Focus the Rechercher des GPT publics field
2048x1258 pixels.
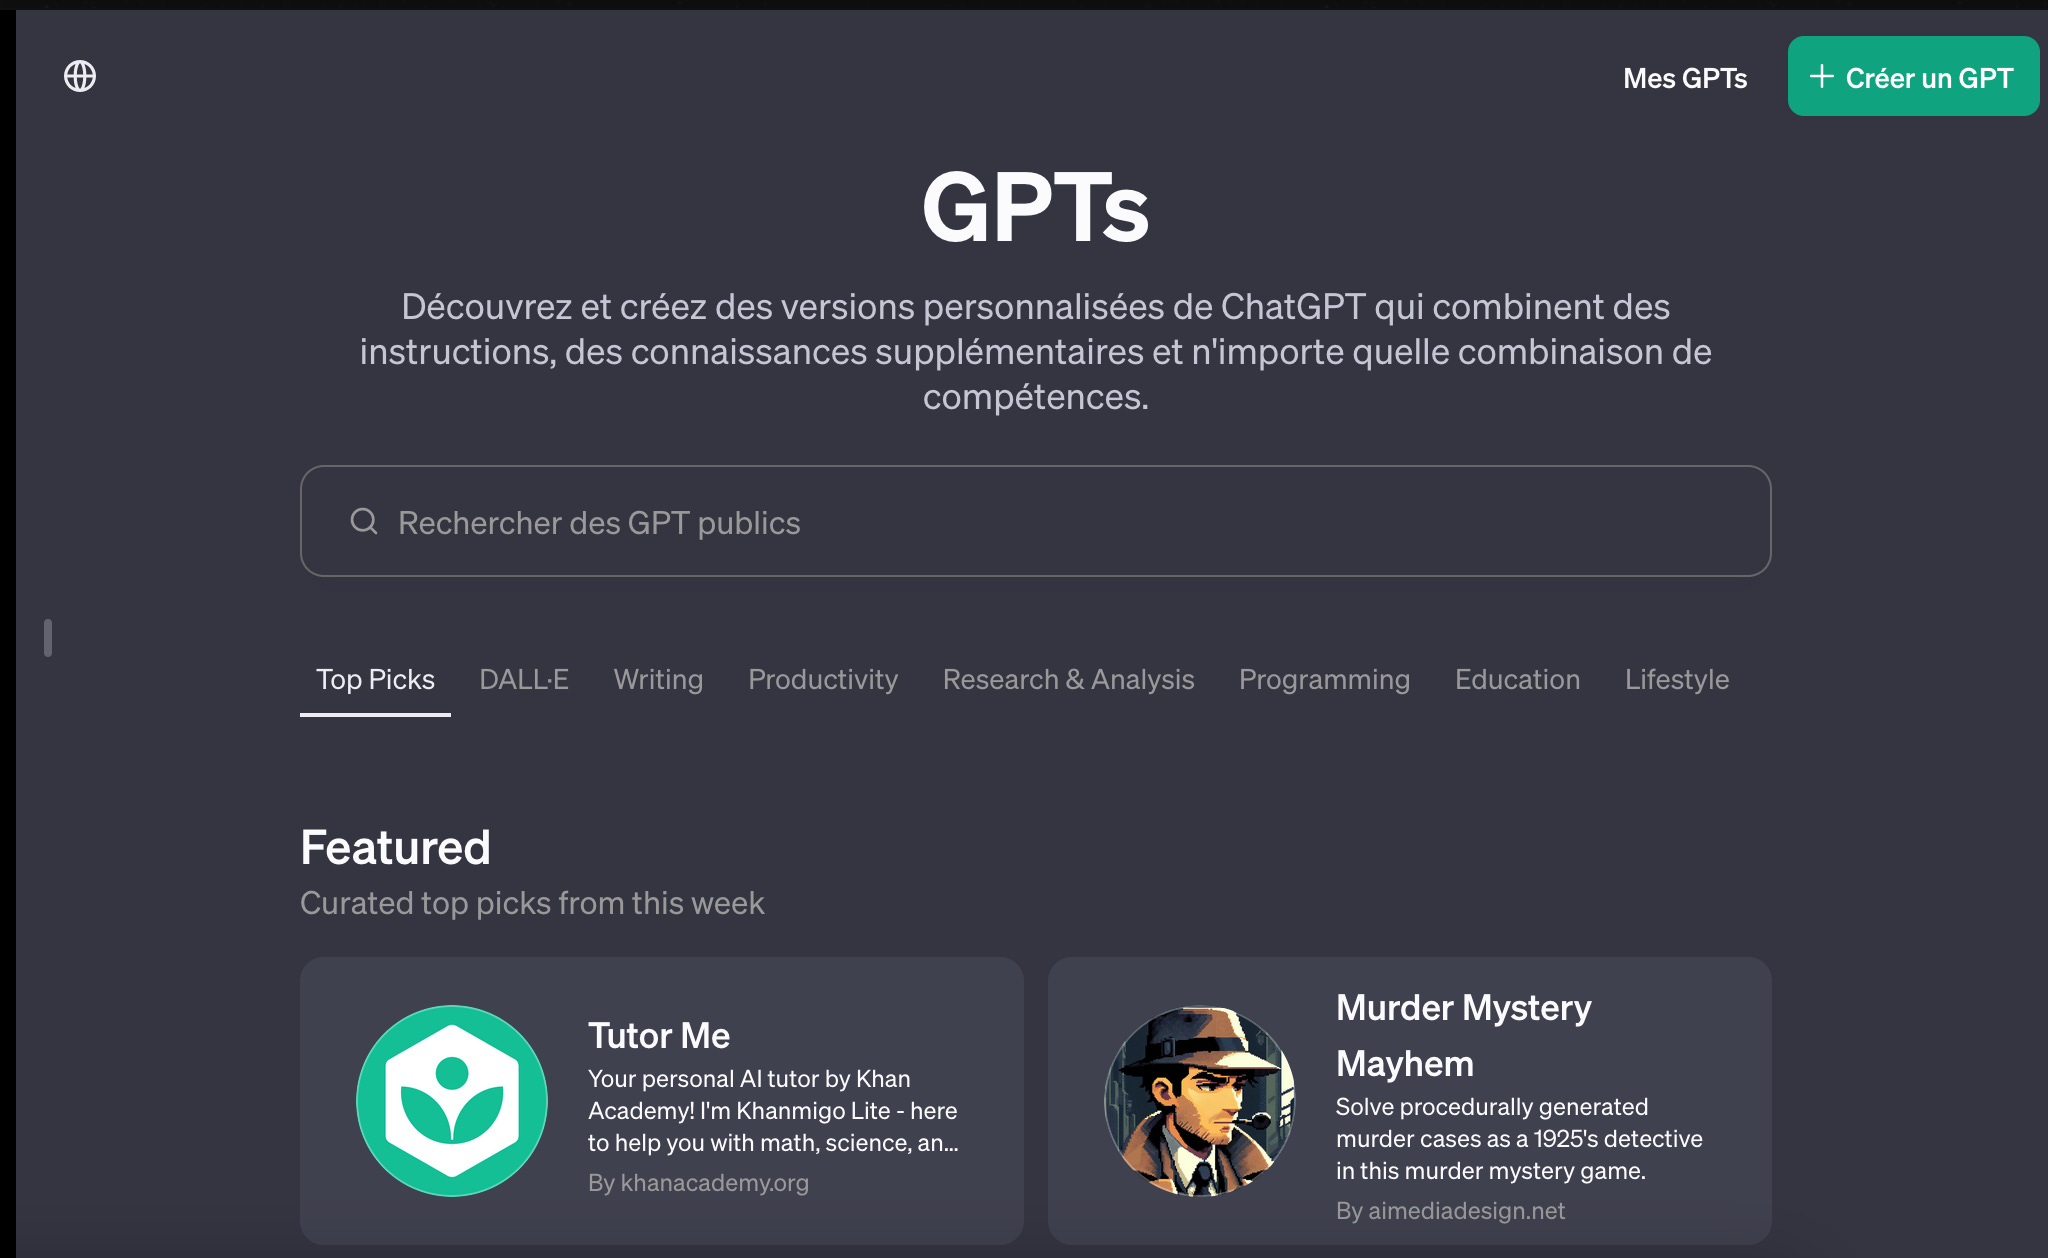(x=1035, y=521)
